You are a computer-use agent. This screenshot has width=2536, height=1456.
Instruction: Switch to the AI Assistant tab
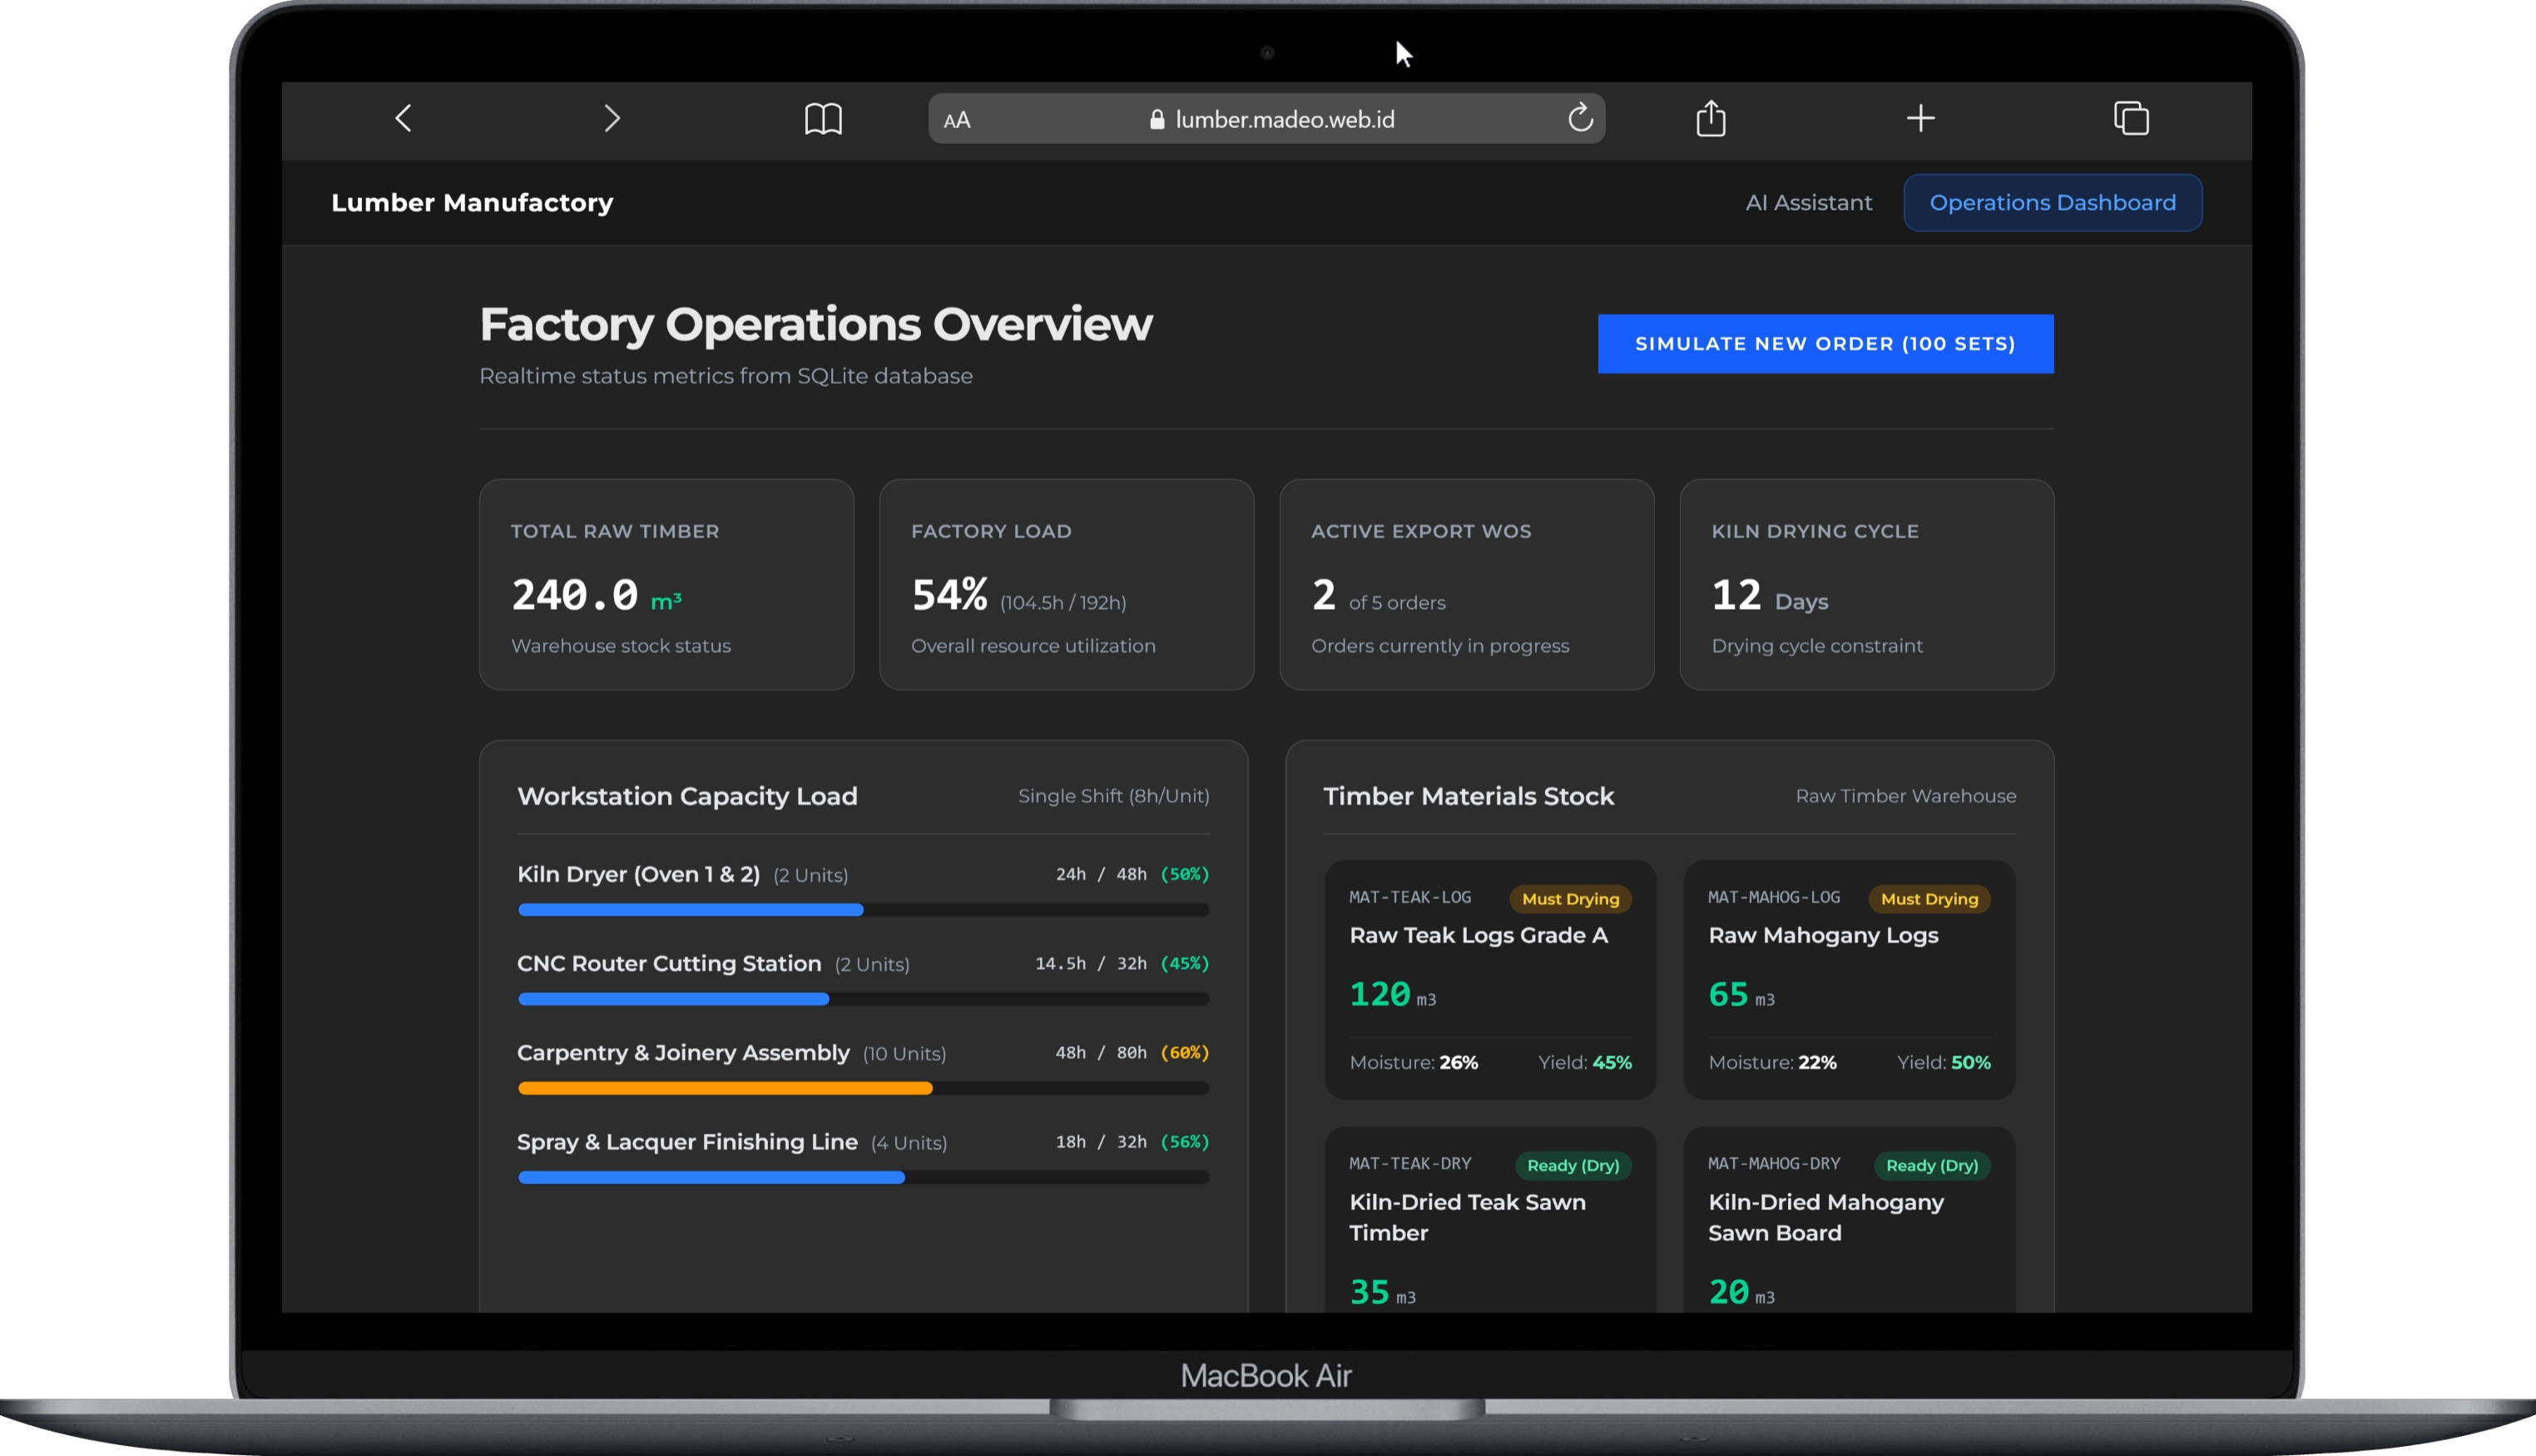point(1808,203)
